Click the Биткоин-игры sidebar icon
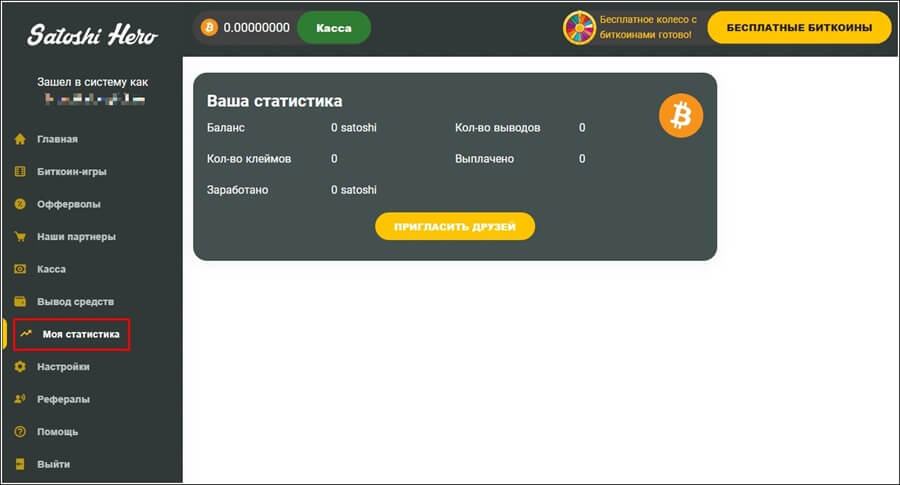Image resolution: width=900 pixels, height=485 pixels. (20, 171)
